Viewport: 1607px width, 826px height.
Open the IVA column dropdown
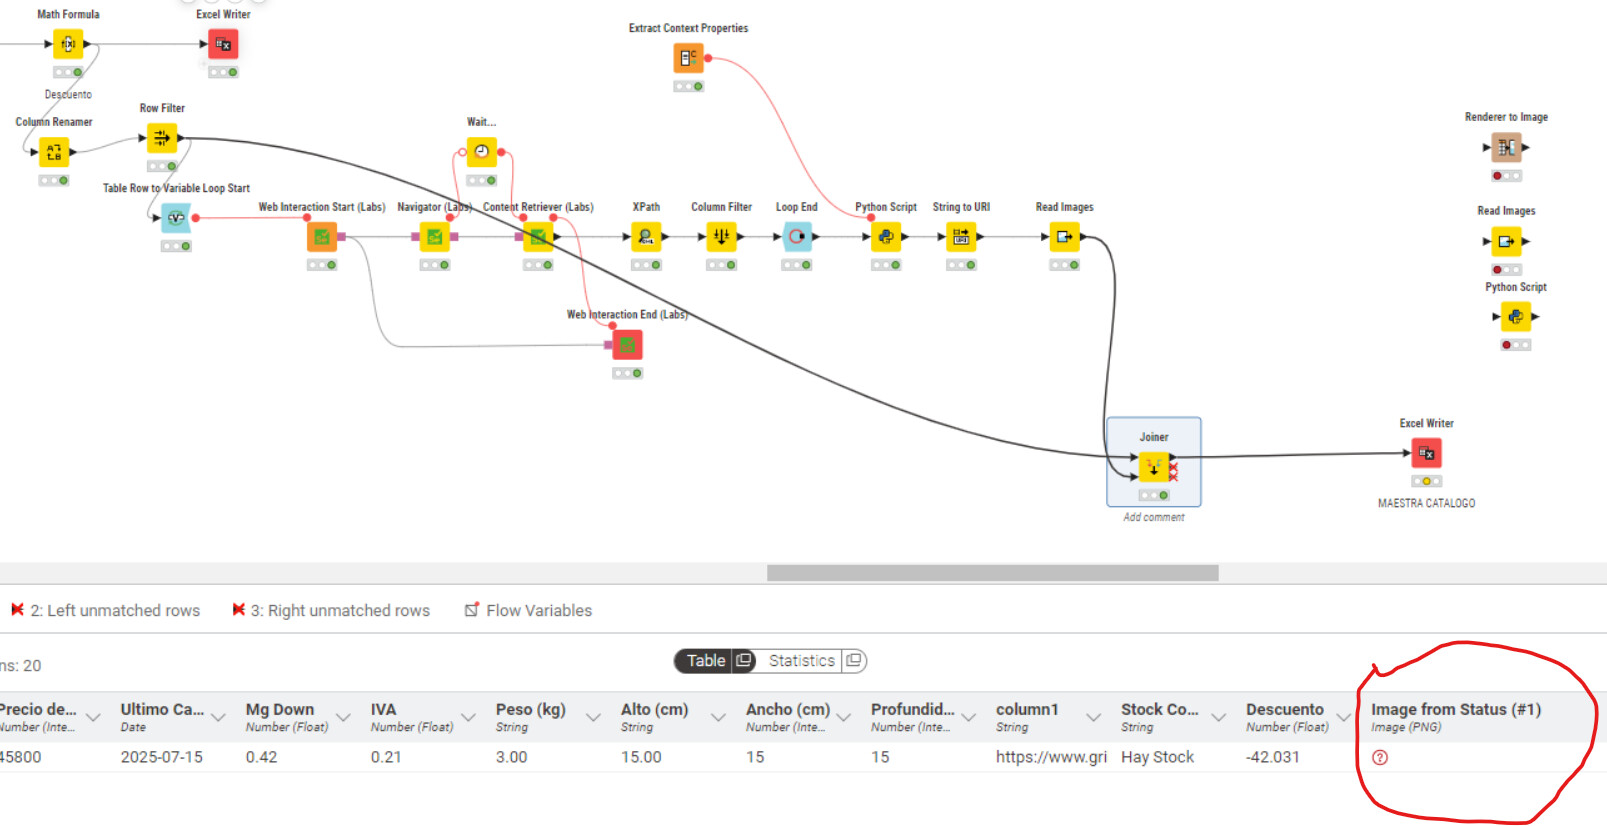pyautogui.click(x=468, y=717)
